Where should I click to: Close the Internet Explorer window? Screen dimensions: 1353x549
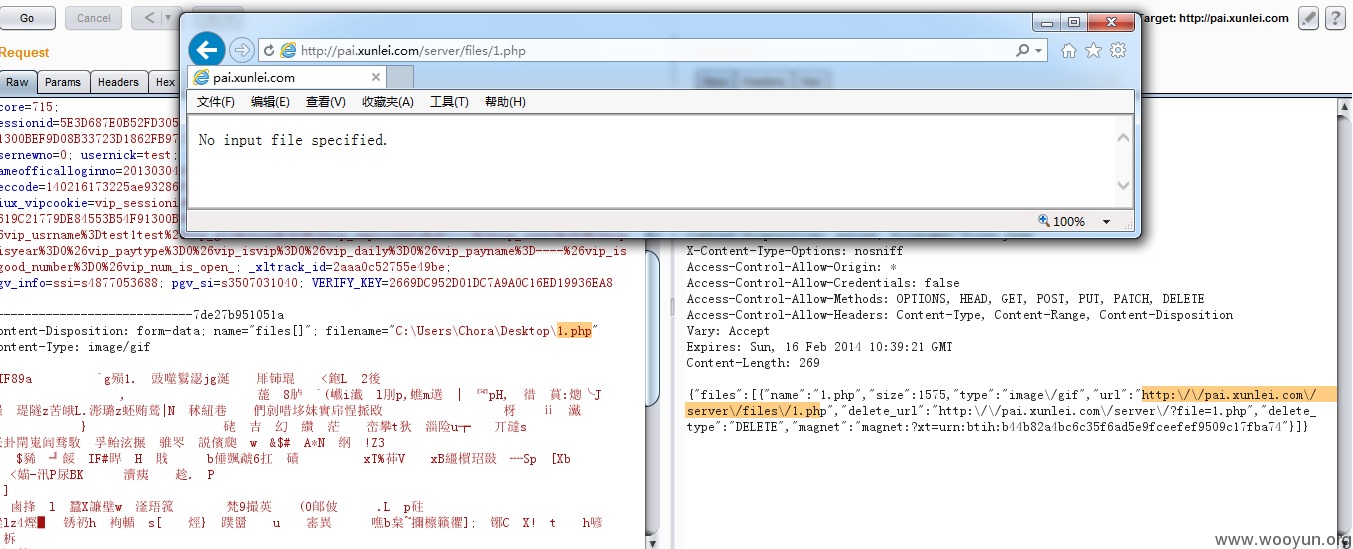(x=1110, y=22)
